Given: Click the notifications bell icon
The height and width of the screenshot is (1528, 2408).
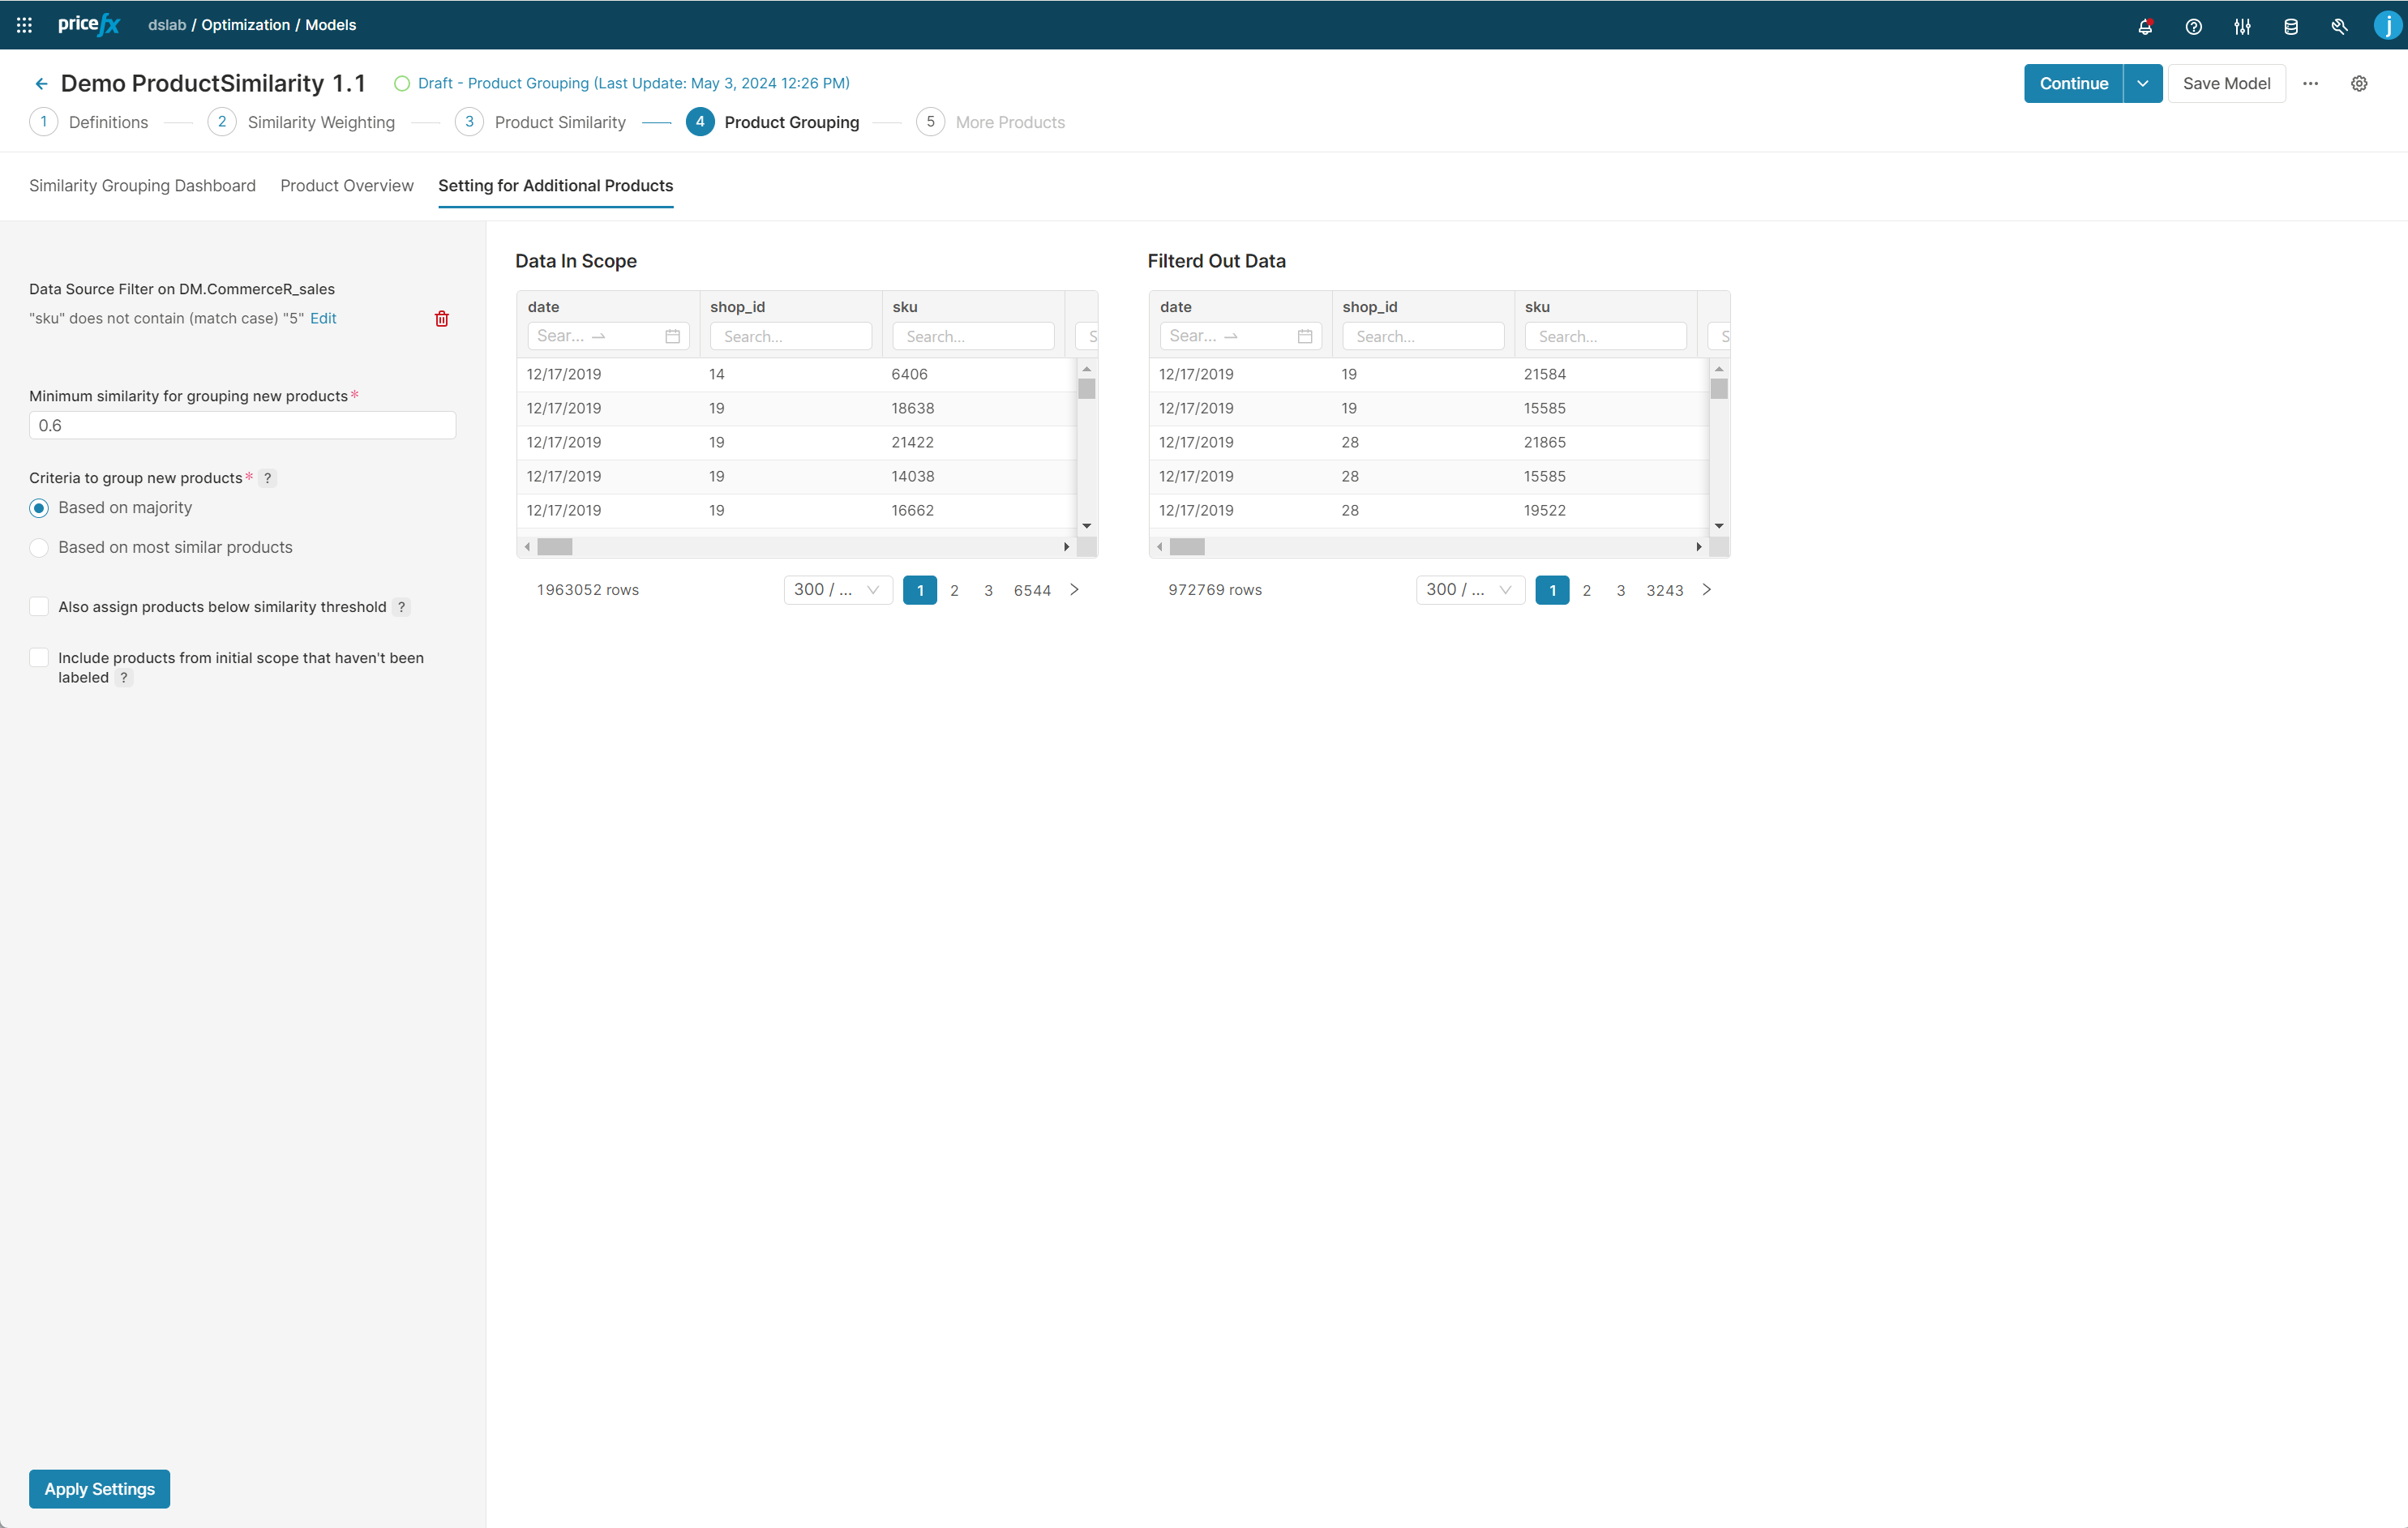Looking at the screenshot, I should point(2144,26).
